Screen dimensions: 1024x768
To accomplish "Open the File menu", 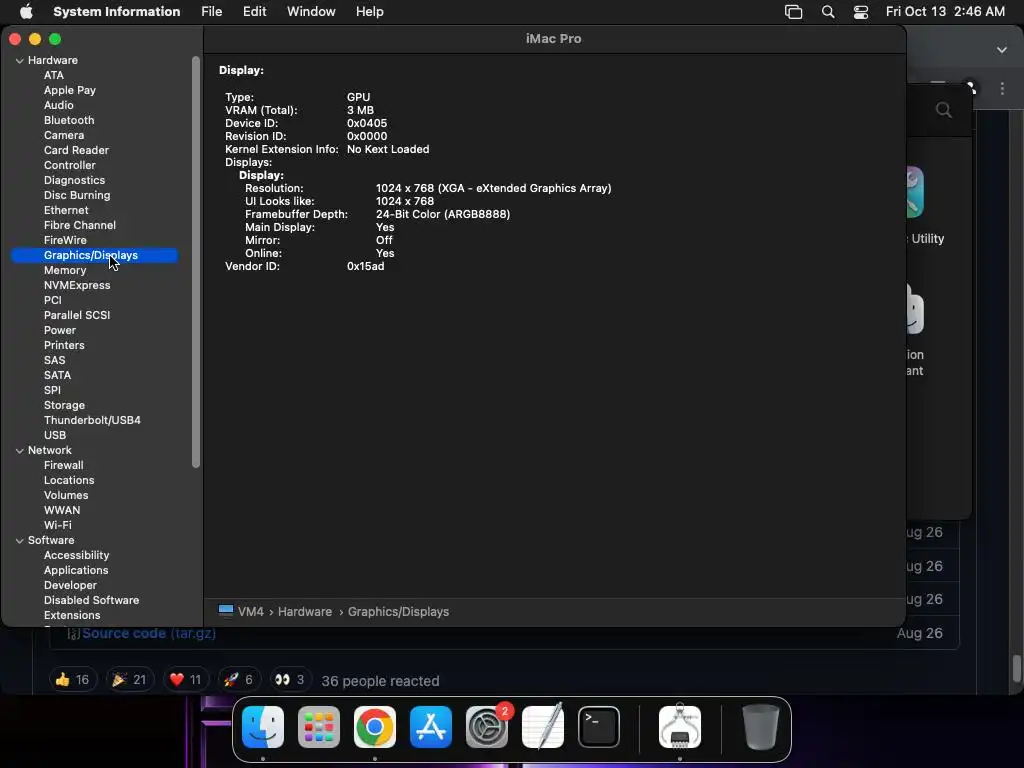I will (212, 12).
